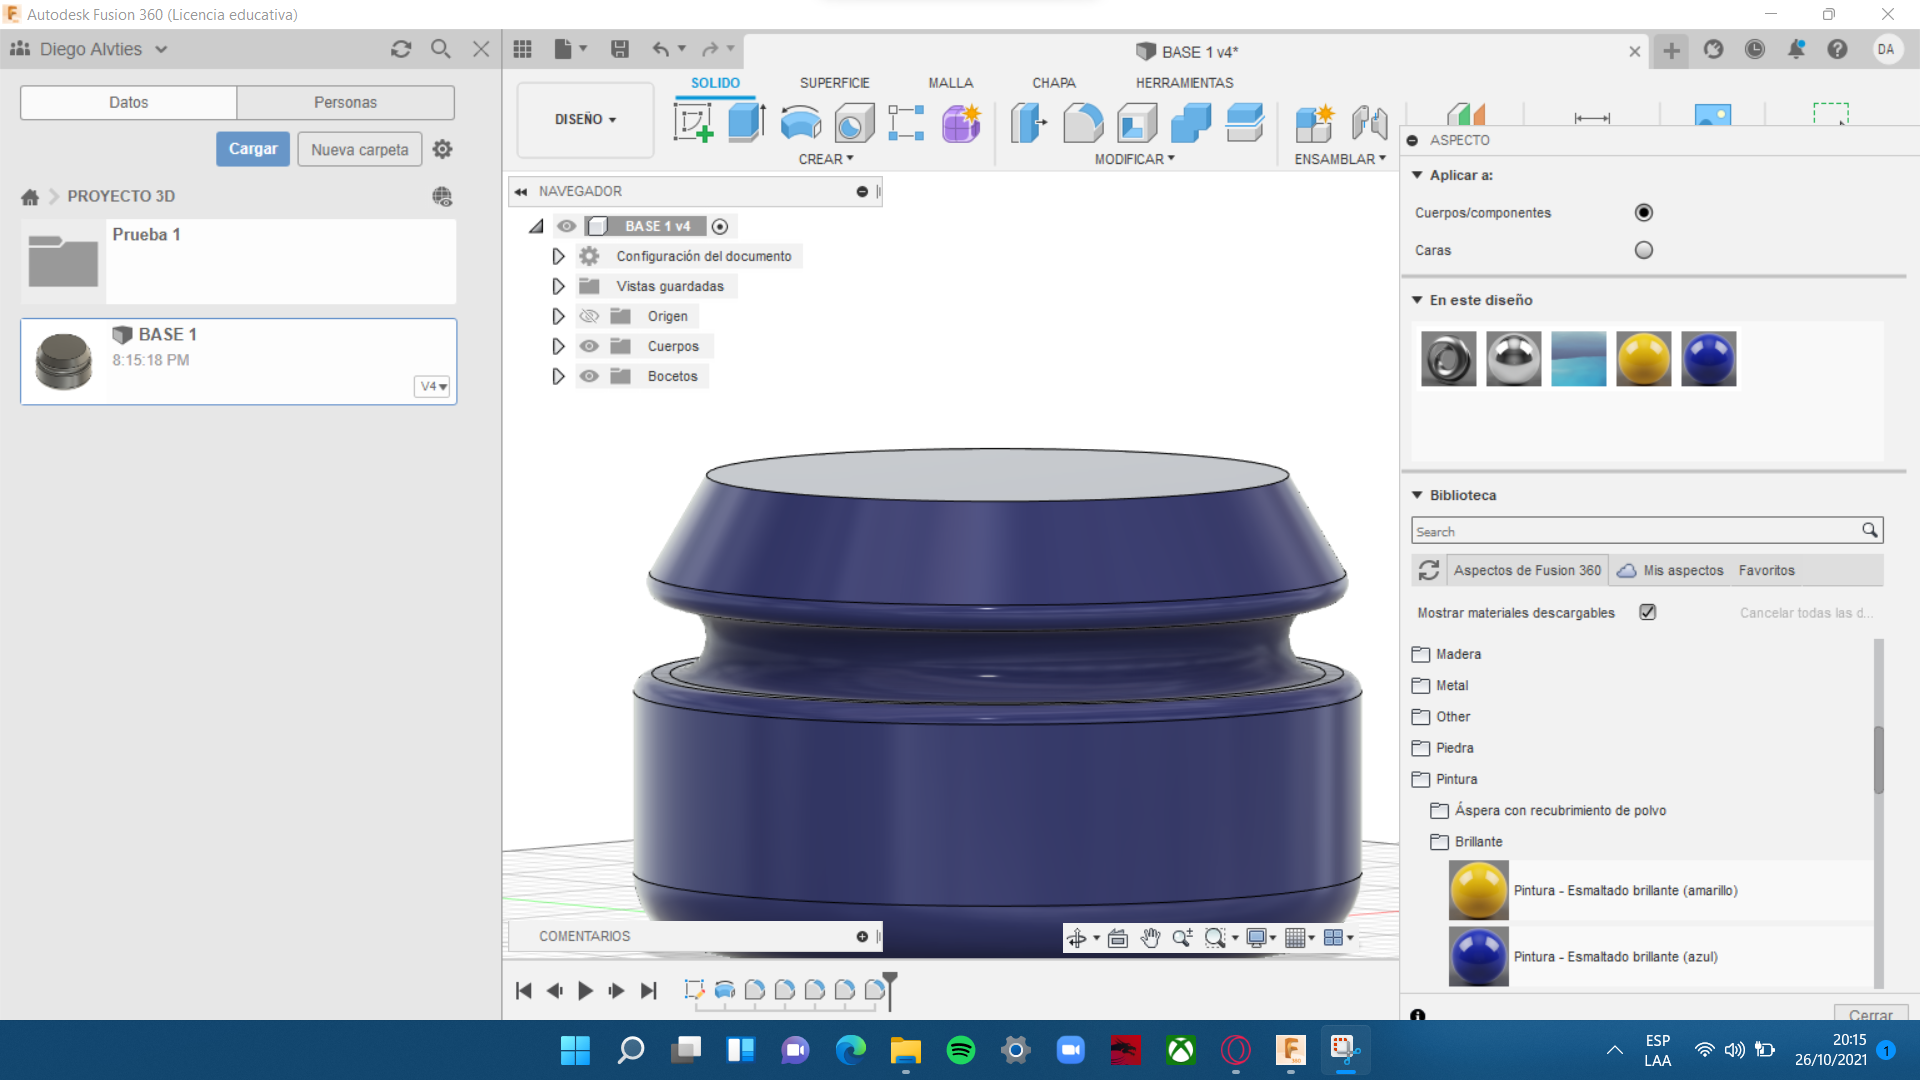Open the MODIFICAR dropdown menu

pyautogui.click(x=1134, y=159)
